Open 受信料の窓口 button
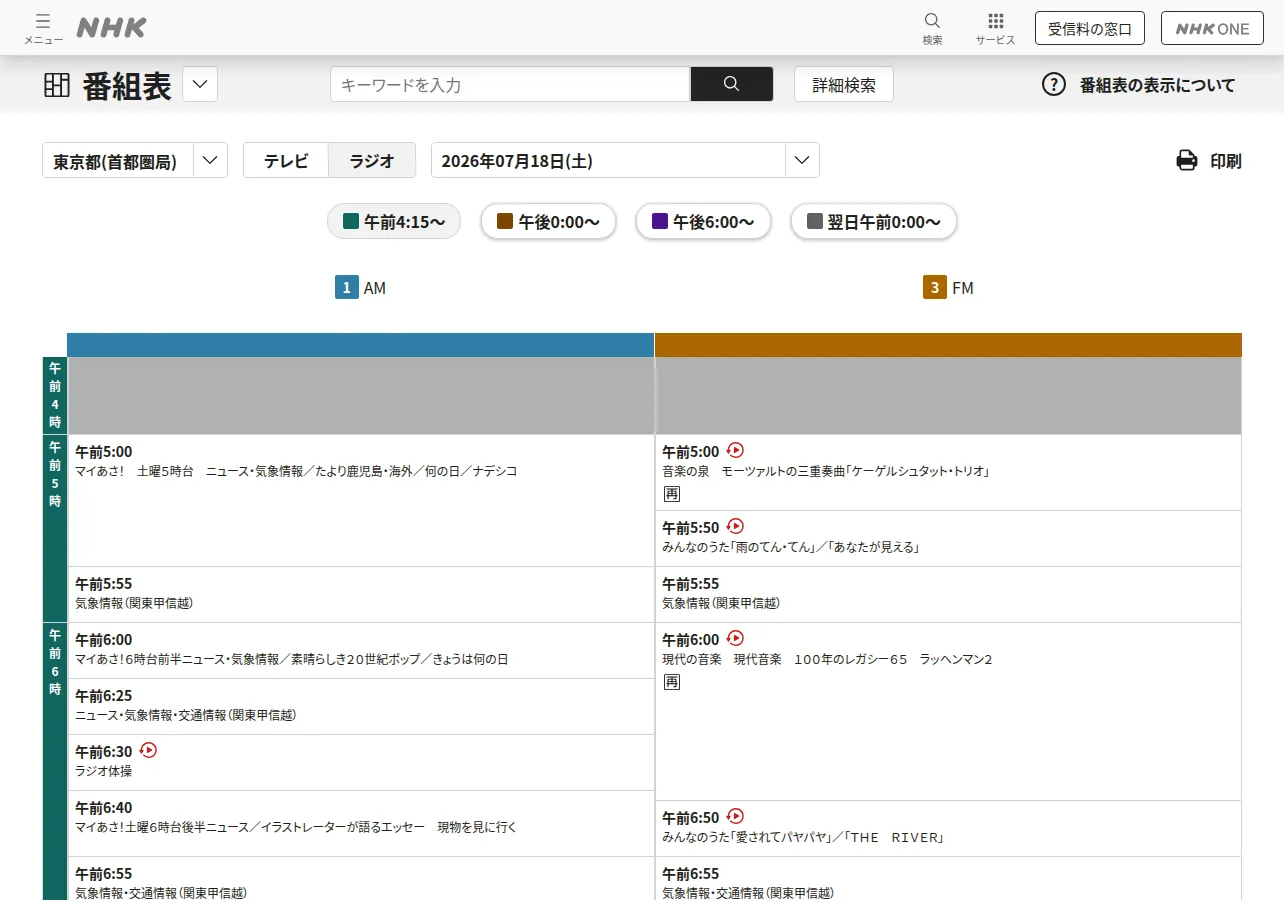The height and width of the screenshot is (900, 1284). 1090,28
